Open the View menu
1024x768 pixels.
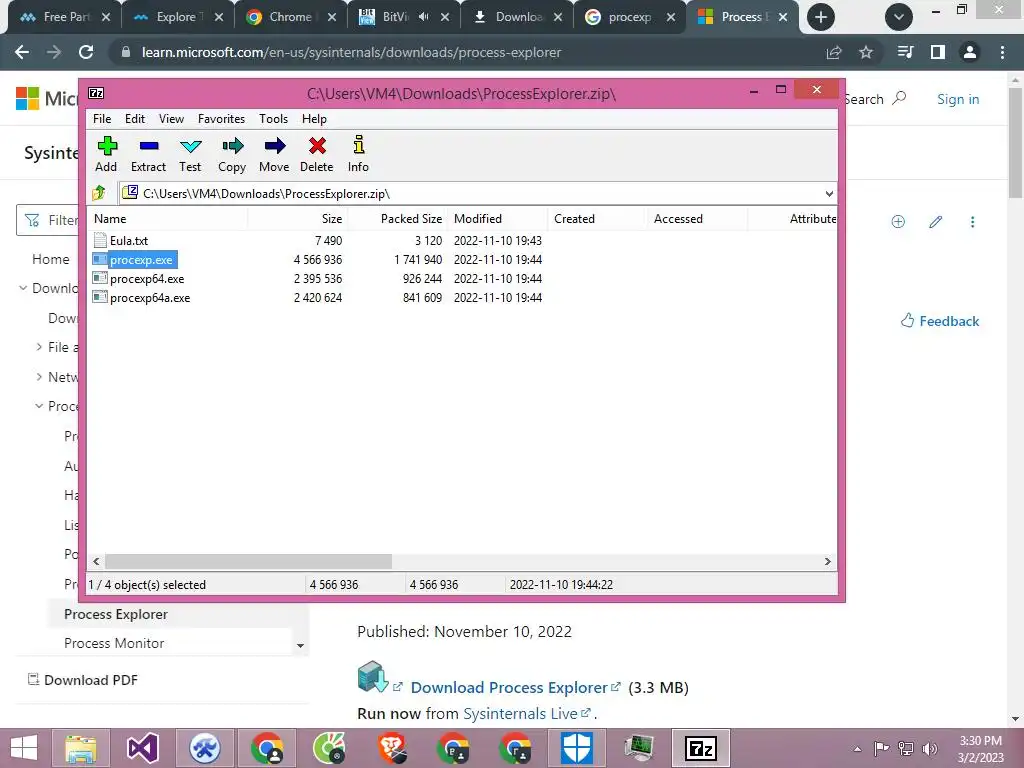171,119
